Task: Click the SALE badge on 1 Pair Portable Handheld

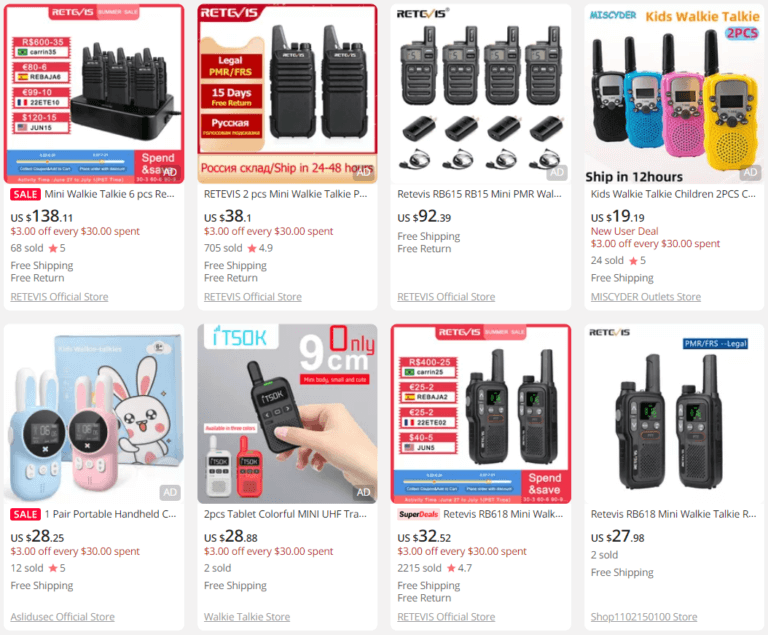Action: pyautogui.click(x=25, y=514)
